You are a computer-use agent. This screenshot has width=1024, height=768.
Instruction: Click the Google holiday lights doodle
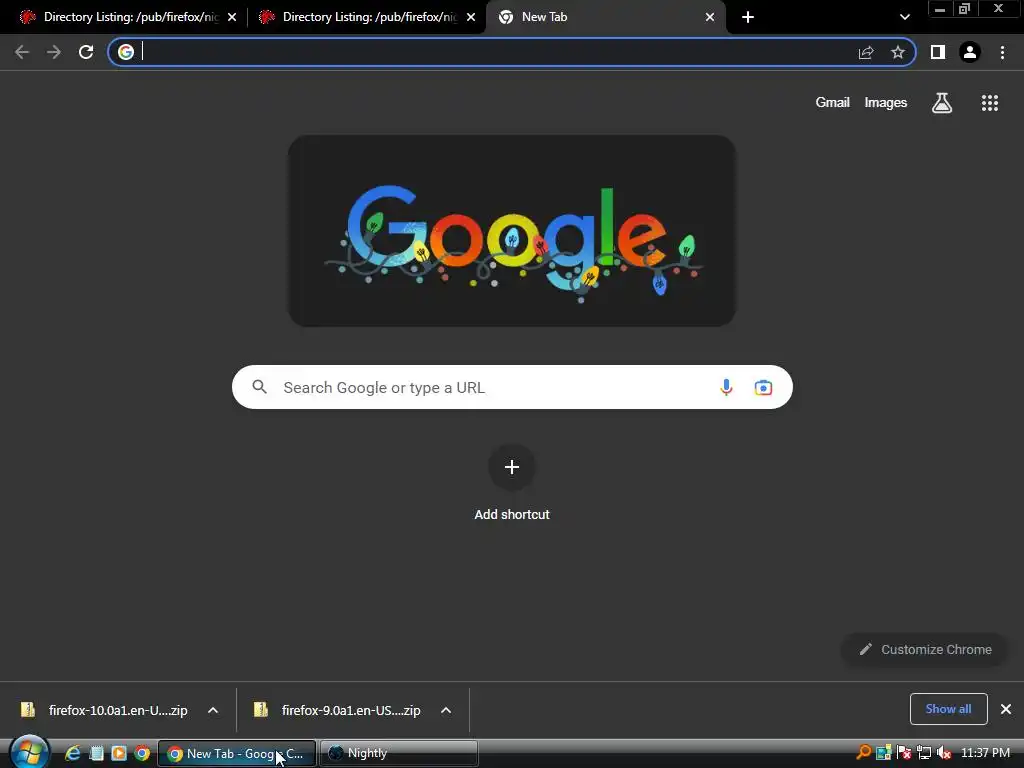512,231
